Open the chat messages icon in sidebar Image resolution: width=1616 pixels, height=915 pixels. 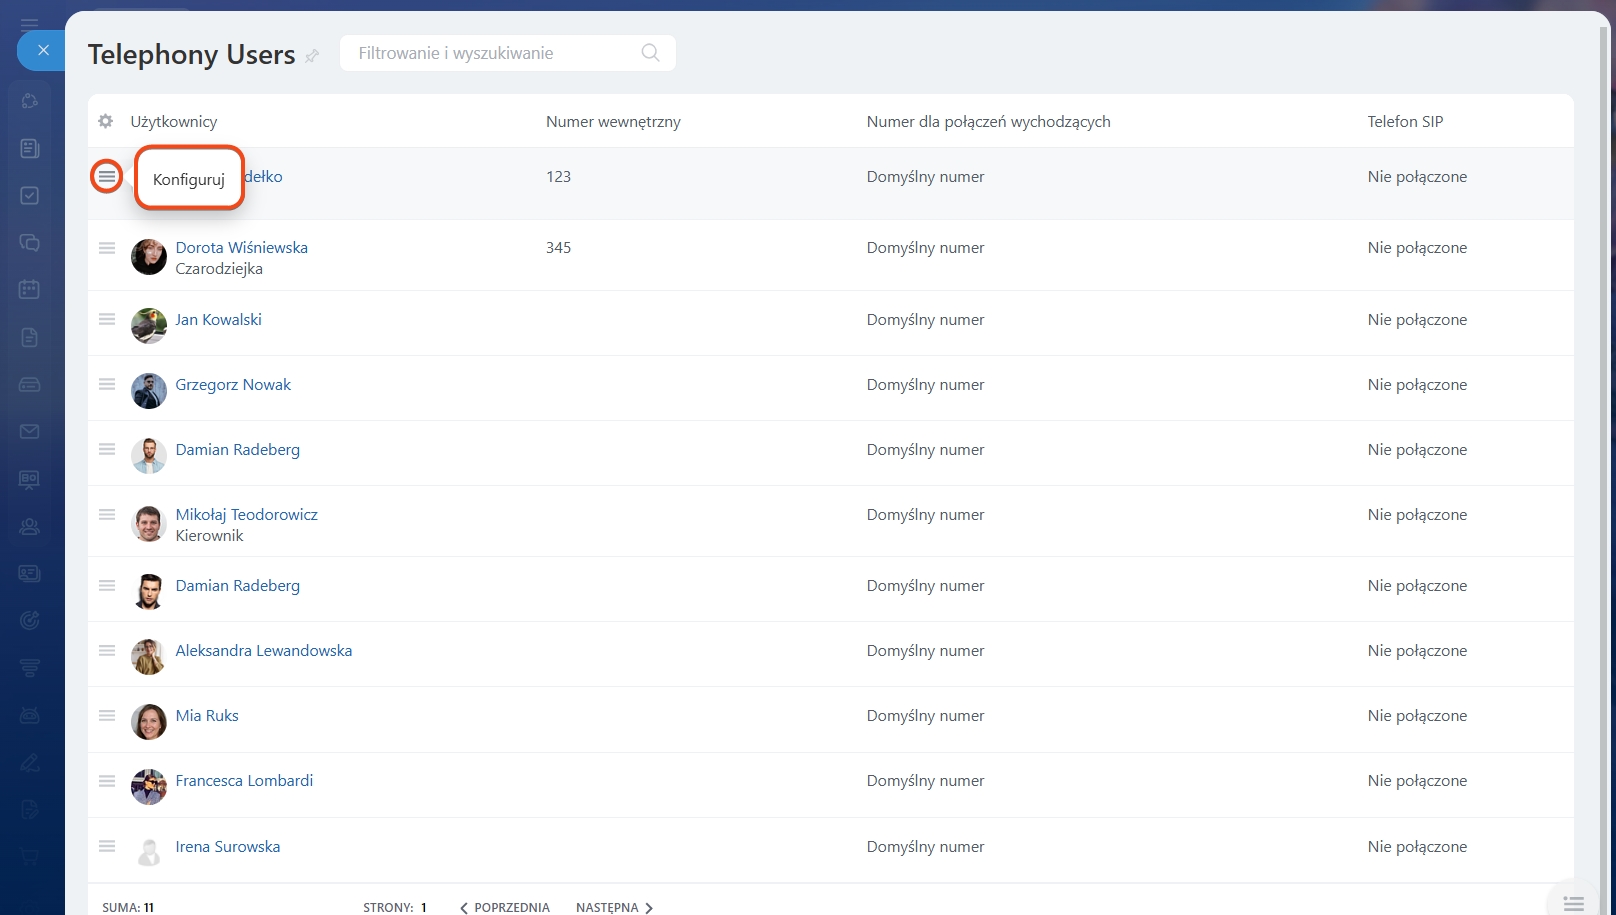pyautogui.click(x=30, y=243)
